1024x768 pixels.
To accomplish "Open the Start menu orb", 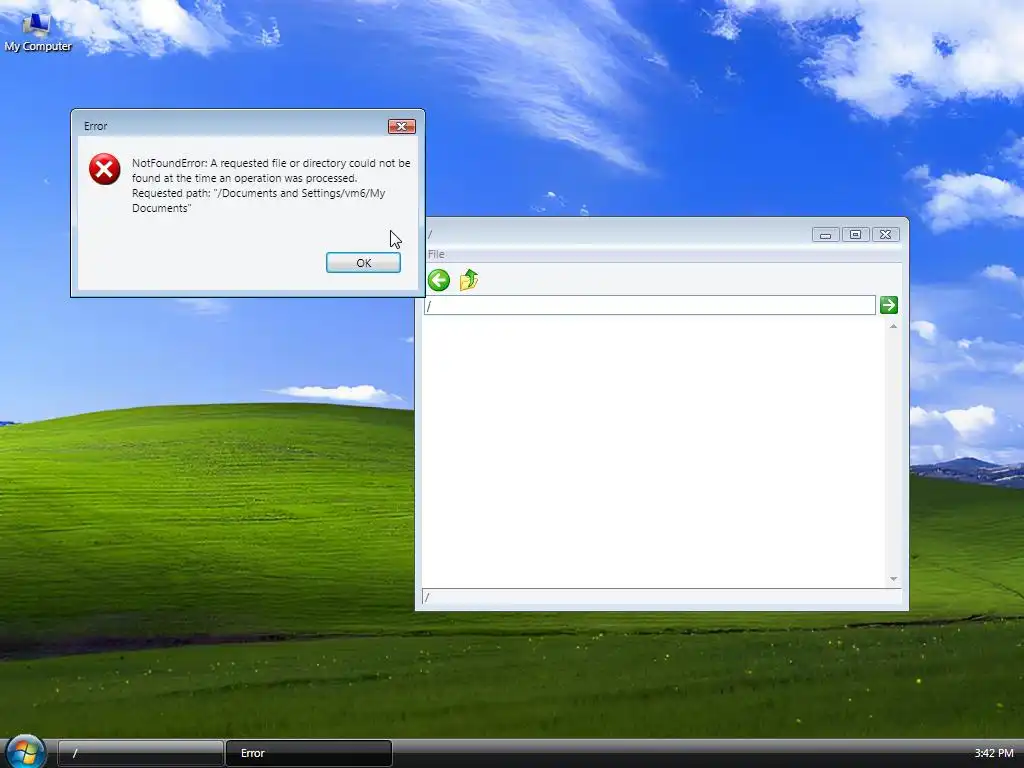I will click(x=25, y=751).
